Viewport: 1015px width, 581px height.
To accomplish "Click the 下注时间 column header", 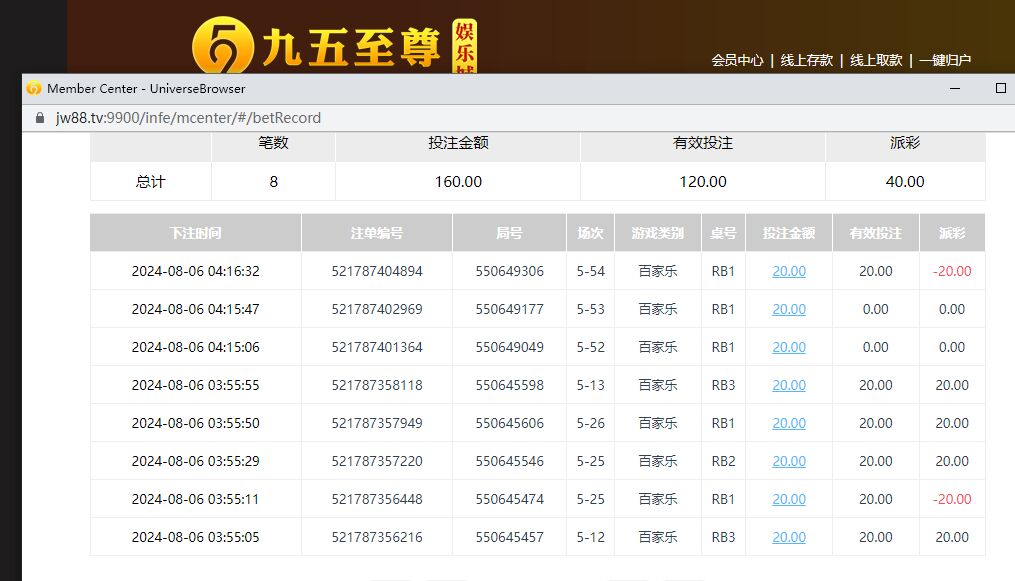I will pyautogui.click(x=195, y=233).
